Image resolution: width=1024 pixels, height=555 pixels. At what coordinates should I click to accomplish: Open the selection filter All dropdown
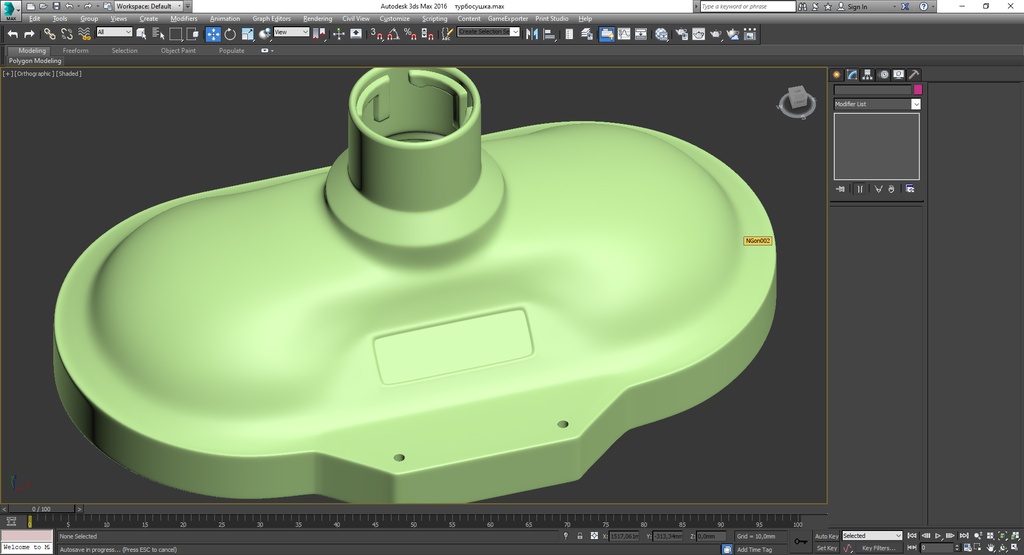pyautogui.click(x=114, y=32)
